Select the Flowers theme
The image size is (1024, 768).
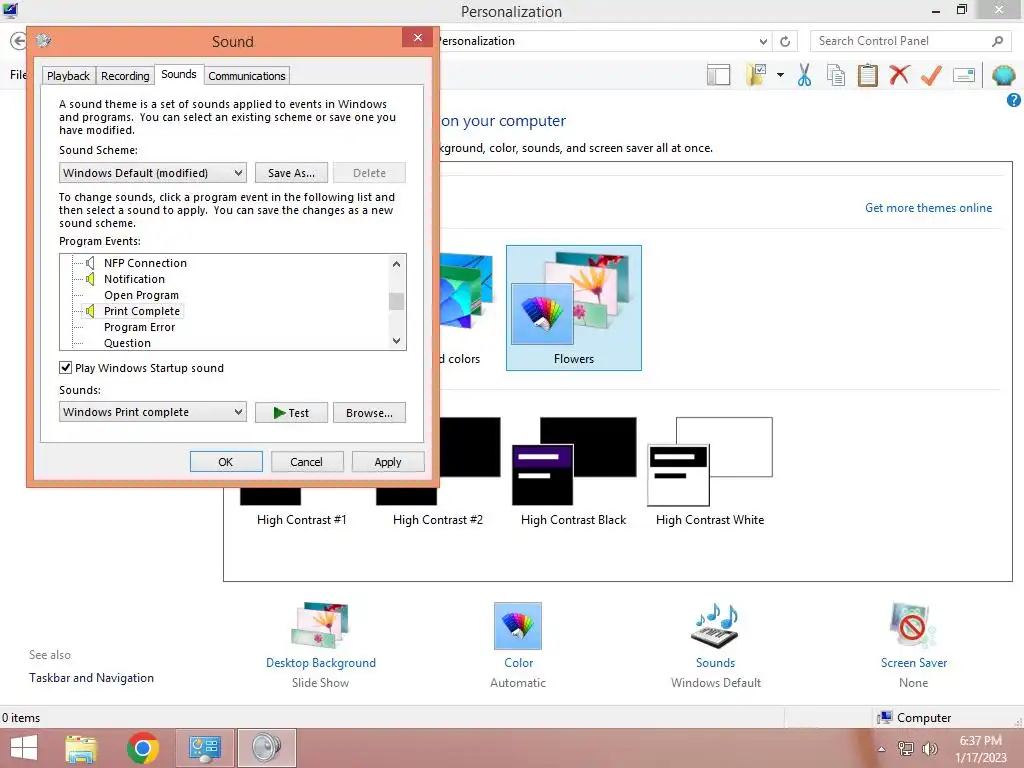coord(574,308)
